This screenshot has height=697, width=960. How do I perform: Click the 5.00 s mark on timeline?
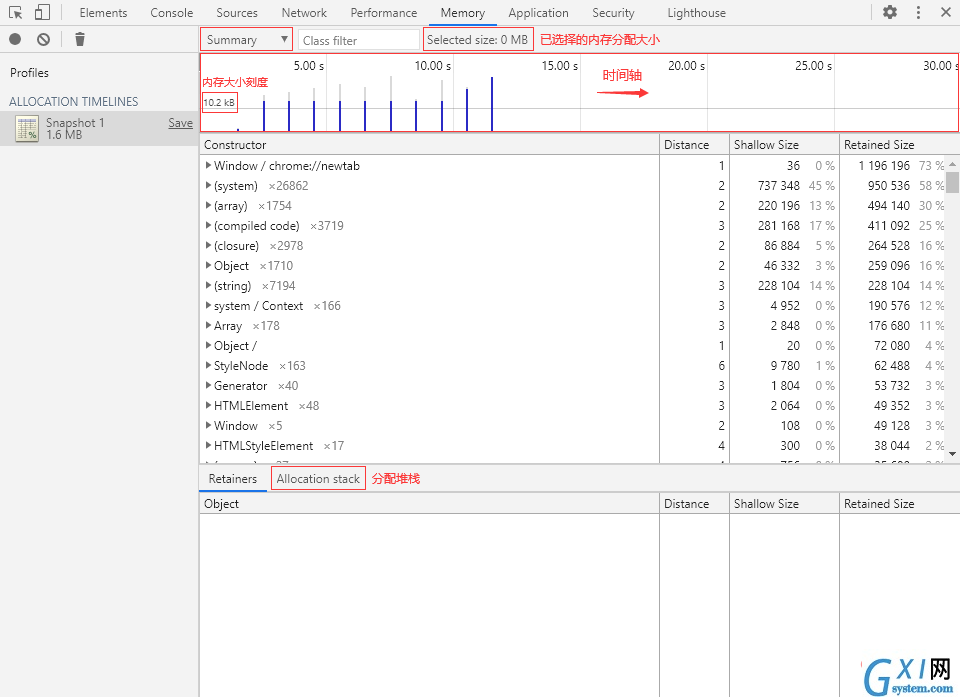tap(309, 66)
